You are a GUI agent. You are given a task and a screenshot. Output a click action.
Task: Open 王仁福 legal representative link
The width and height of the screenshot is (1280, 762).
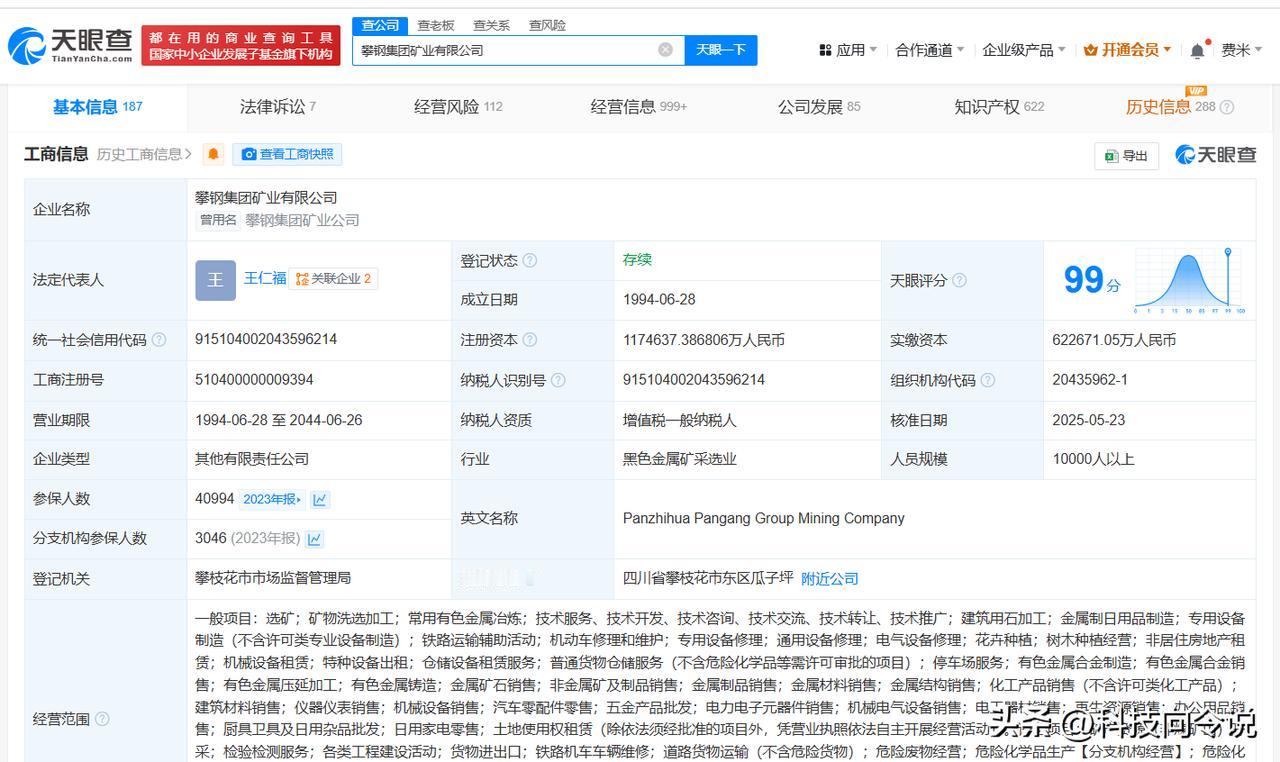pos(265,279)
